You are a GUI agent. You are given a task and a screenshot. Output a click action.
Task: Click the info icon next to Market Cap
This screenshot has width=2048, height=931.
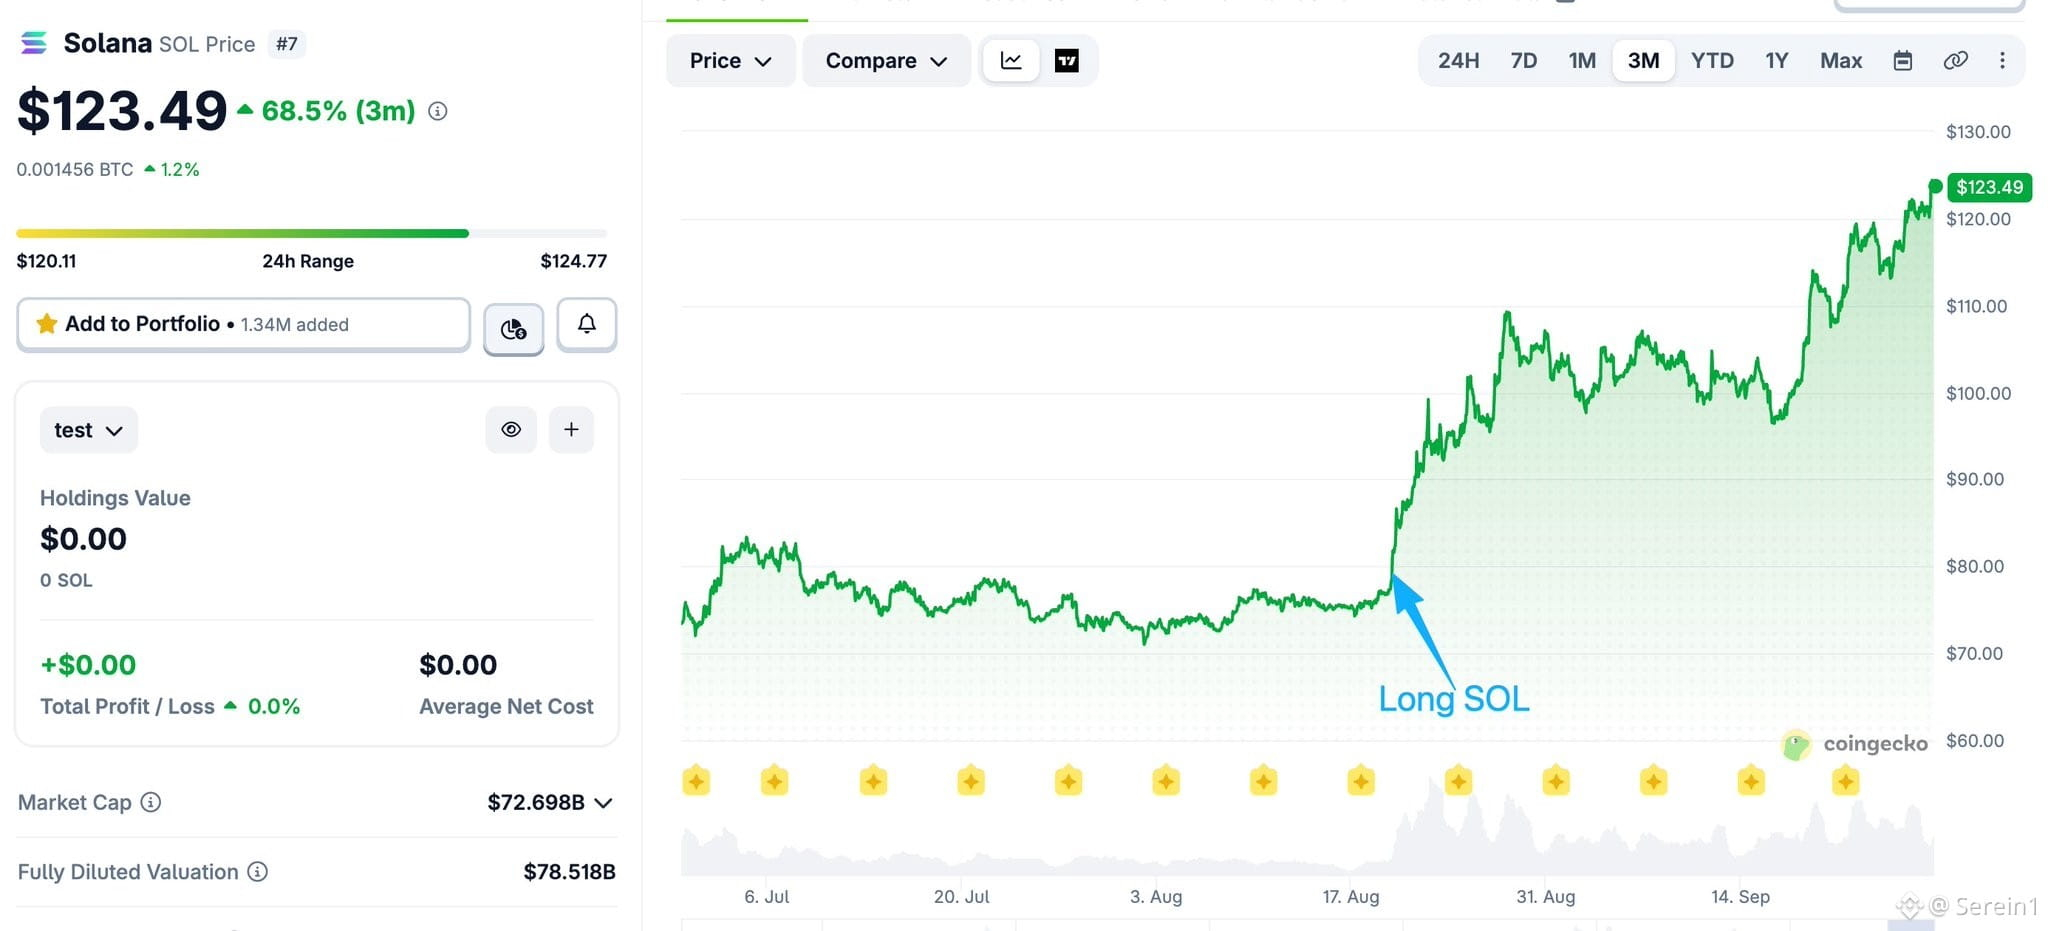pos(151,802)
